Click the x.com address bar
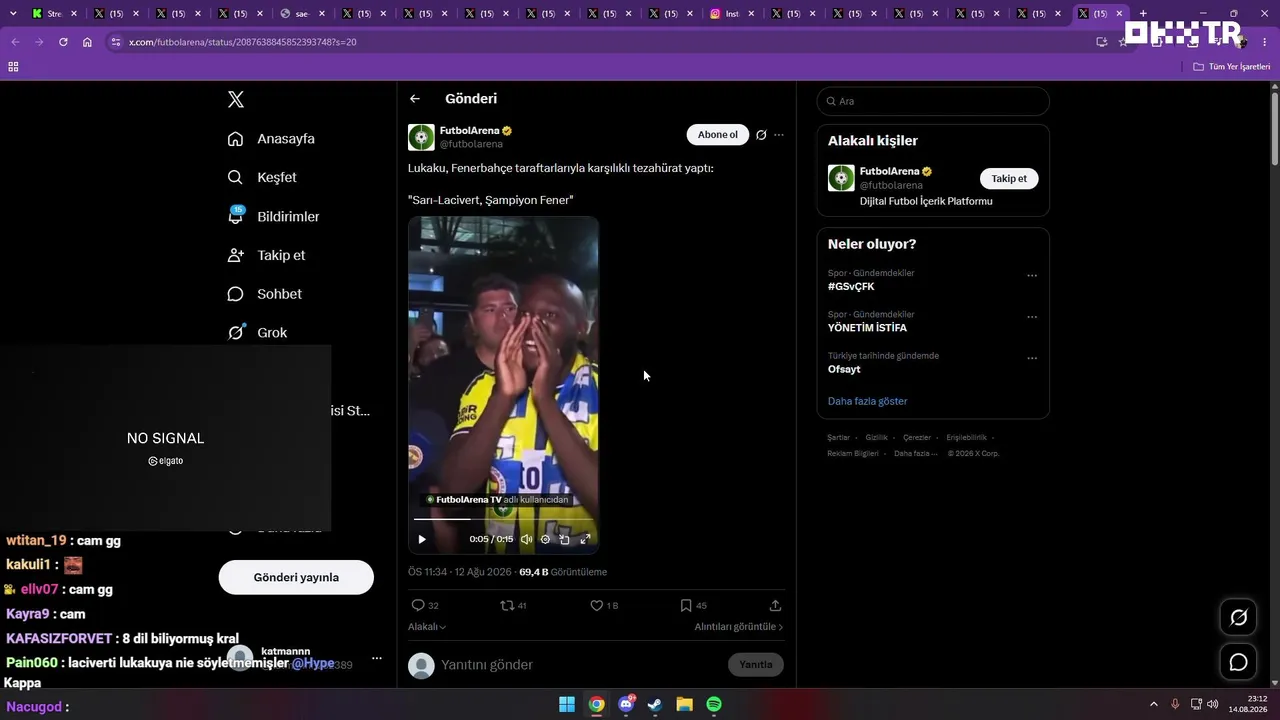 (x=600, y=42)
